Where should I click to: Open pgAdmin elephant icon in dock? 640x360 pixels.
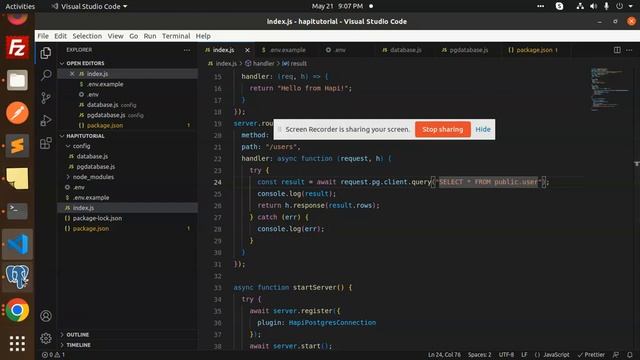click(x=17, y=277)
